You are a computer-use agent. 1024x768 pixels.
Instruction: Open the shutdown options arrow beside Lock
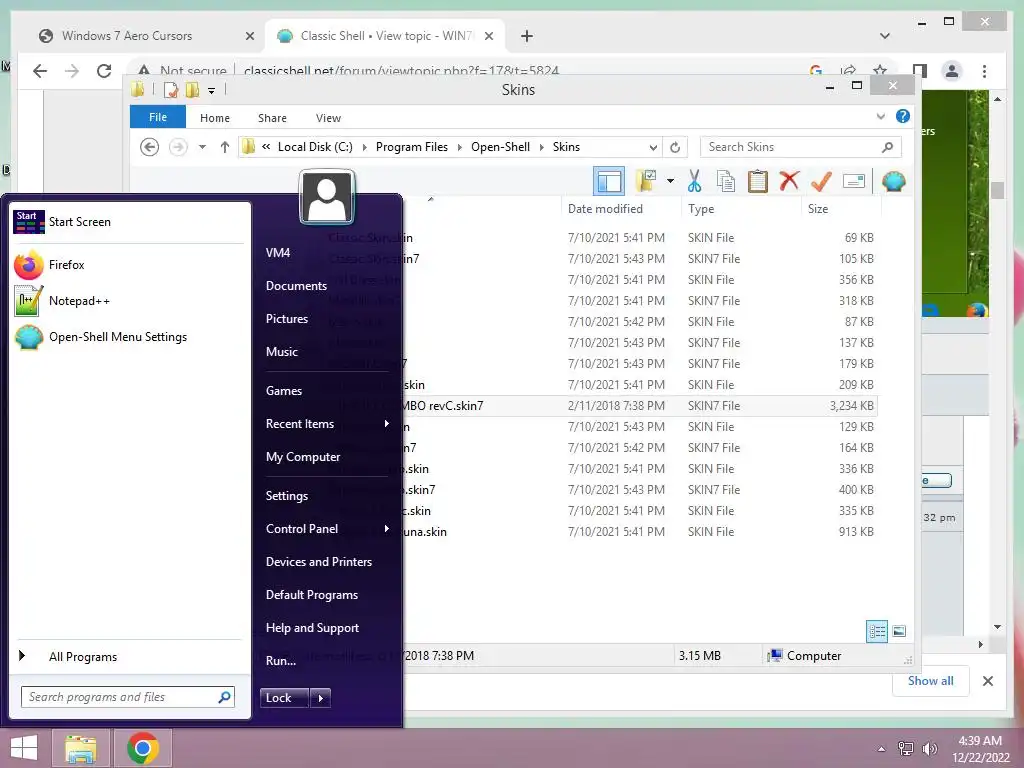[320, 697]
